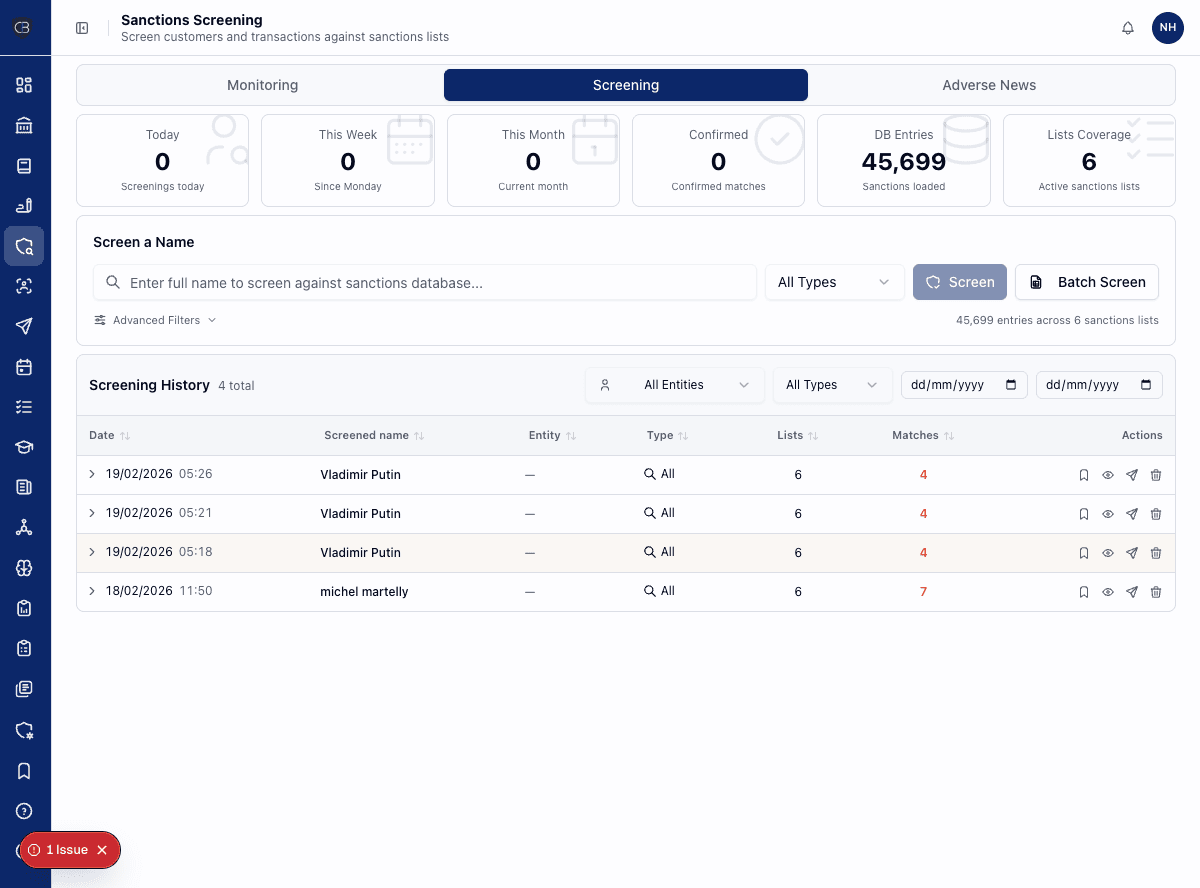
Task: Bookmark the 05:21 Vladimir Putin screening
Action: tap(1084, 514)
